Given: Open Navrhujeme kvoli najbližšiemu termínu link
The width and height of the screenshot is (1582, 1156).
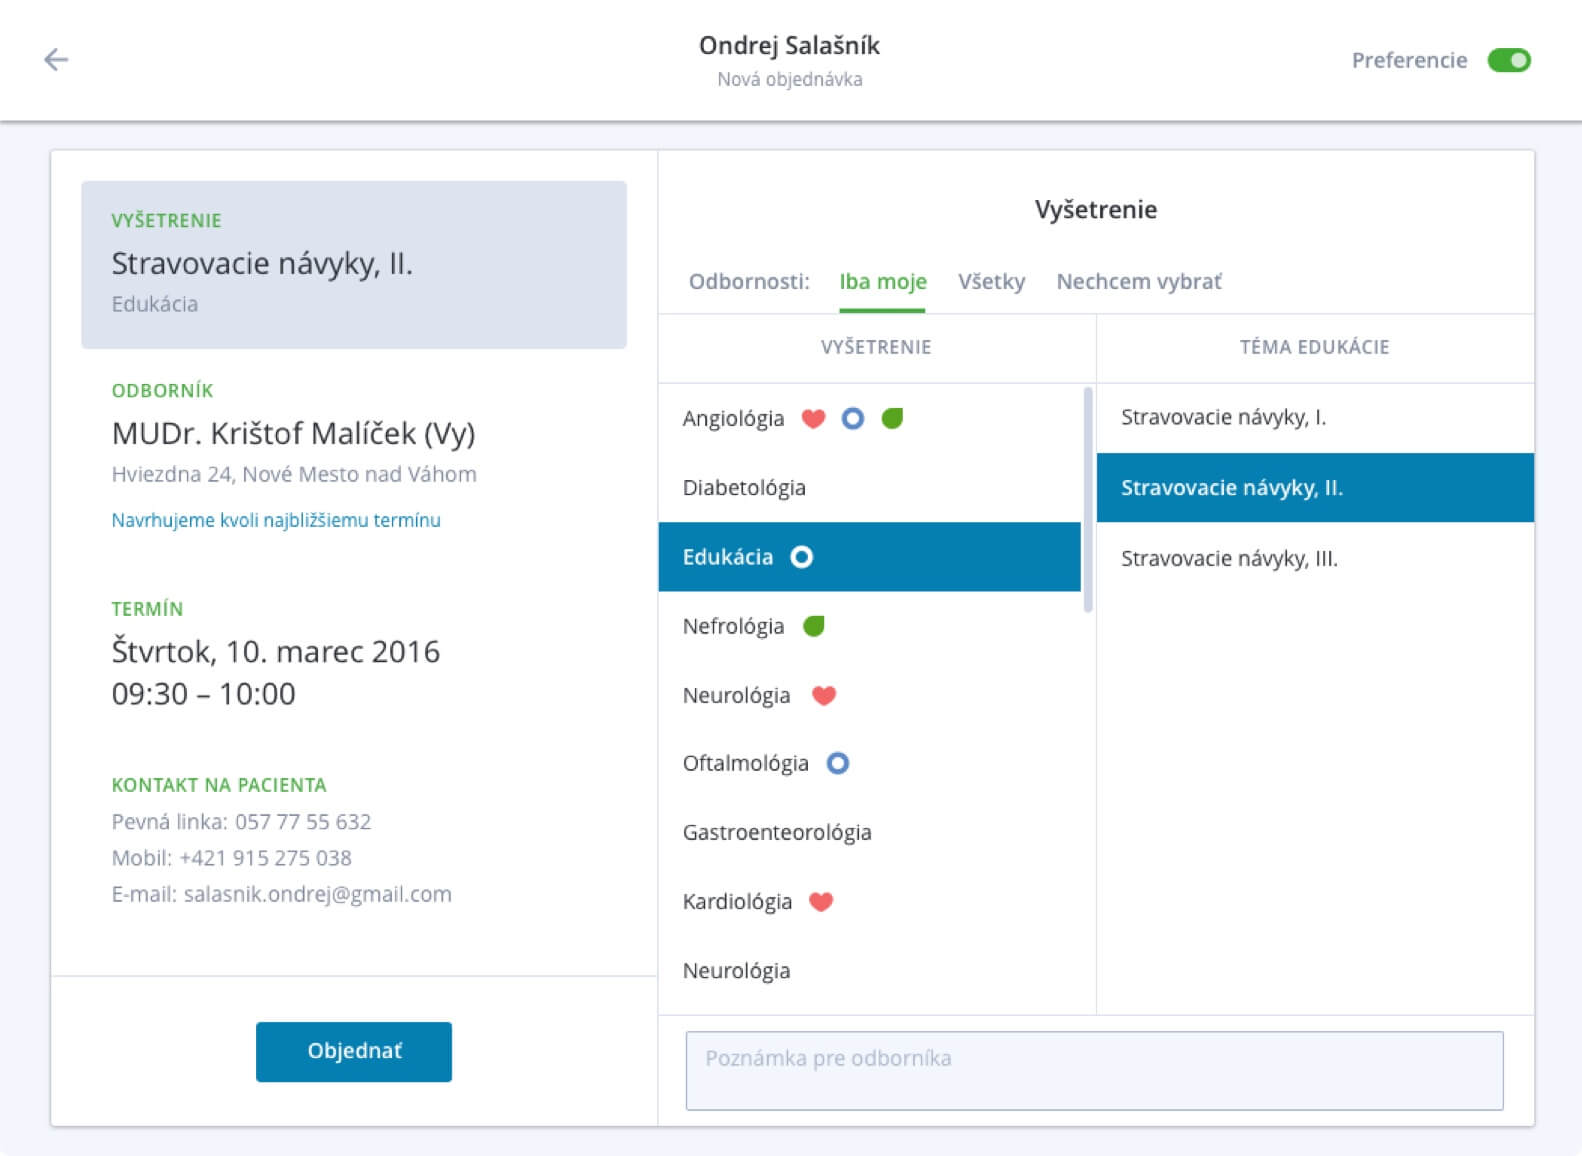Looking at the screenshot, I should [276, 520].
